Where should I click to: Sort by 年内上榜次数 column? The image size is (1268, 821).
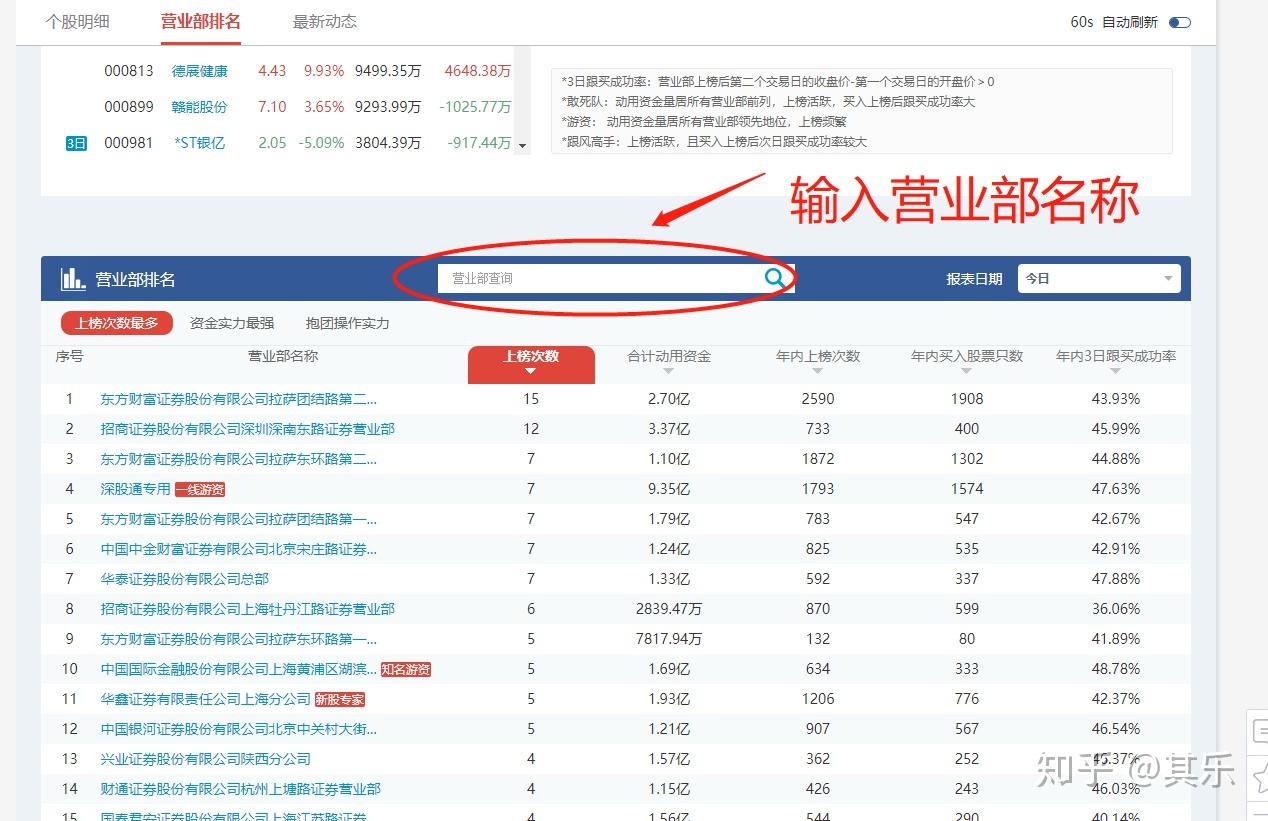tap(818, 362)
